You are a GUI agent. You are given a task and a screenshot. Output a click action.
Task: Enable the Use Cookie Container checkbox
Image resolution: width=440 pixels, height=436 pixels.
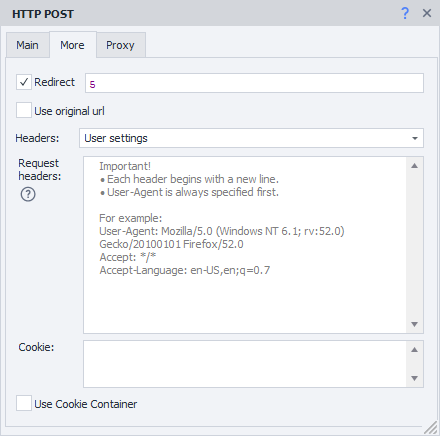[x=24, y=403]
